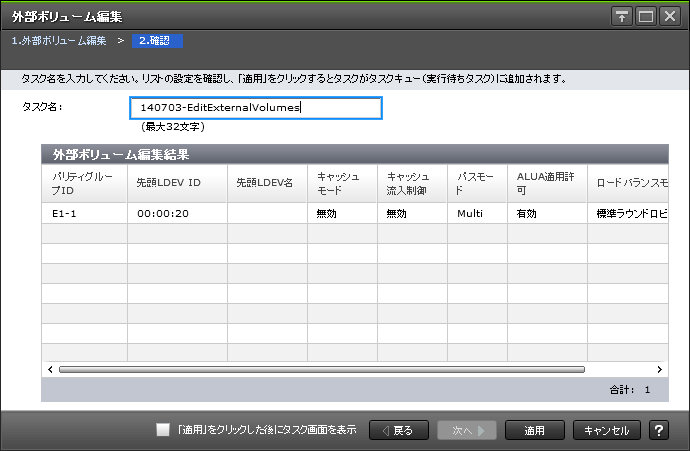The image size is (690, 451).
Task: Select the 2.確認 step tab
Action: tap(157, 41)
